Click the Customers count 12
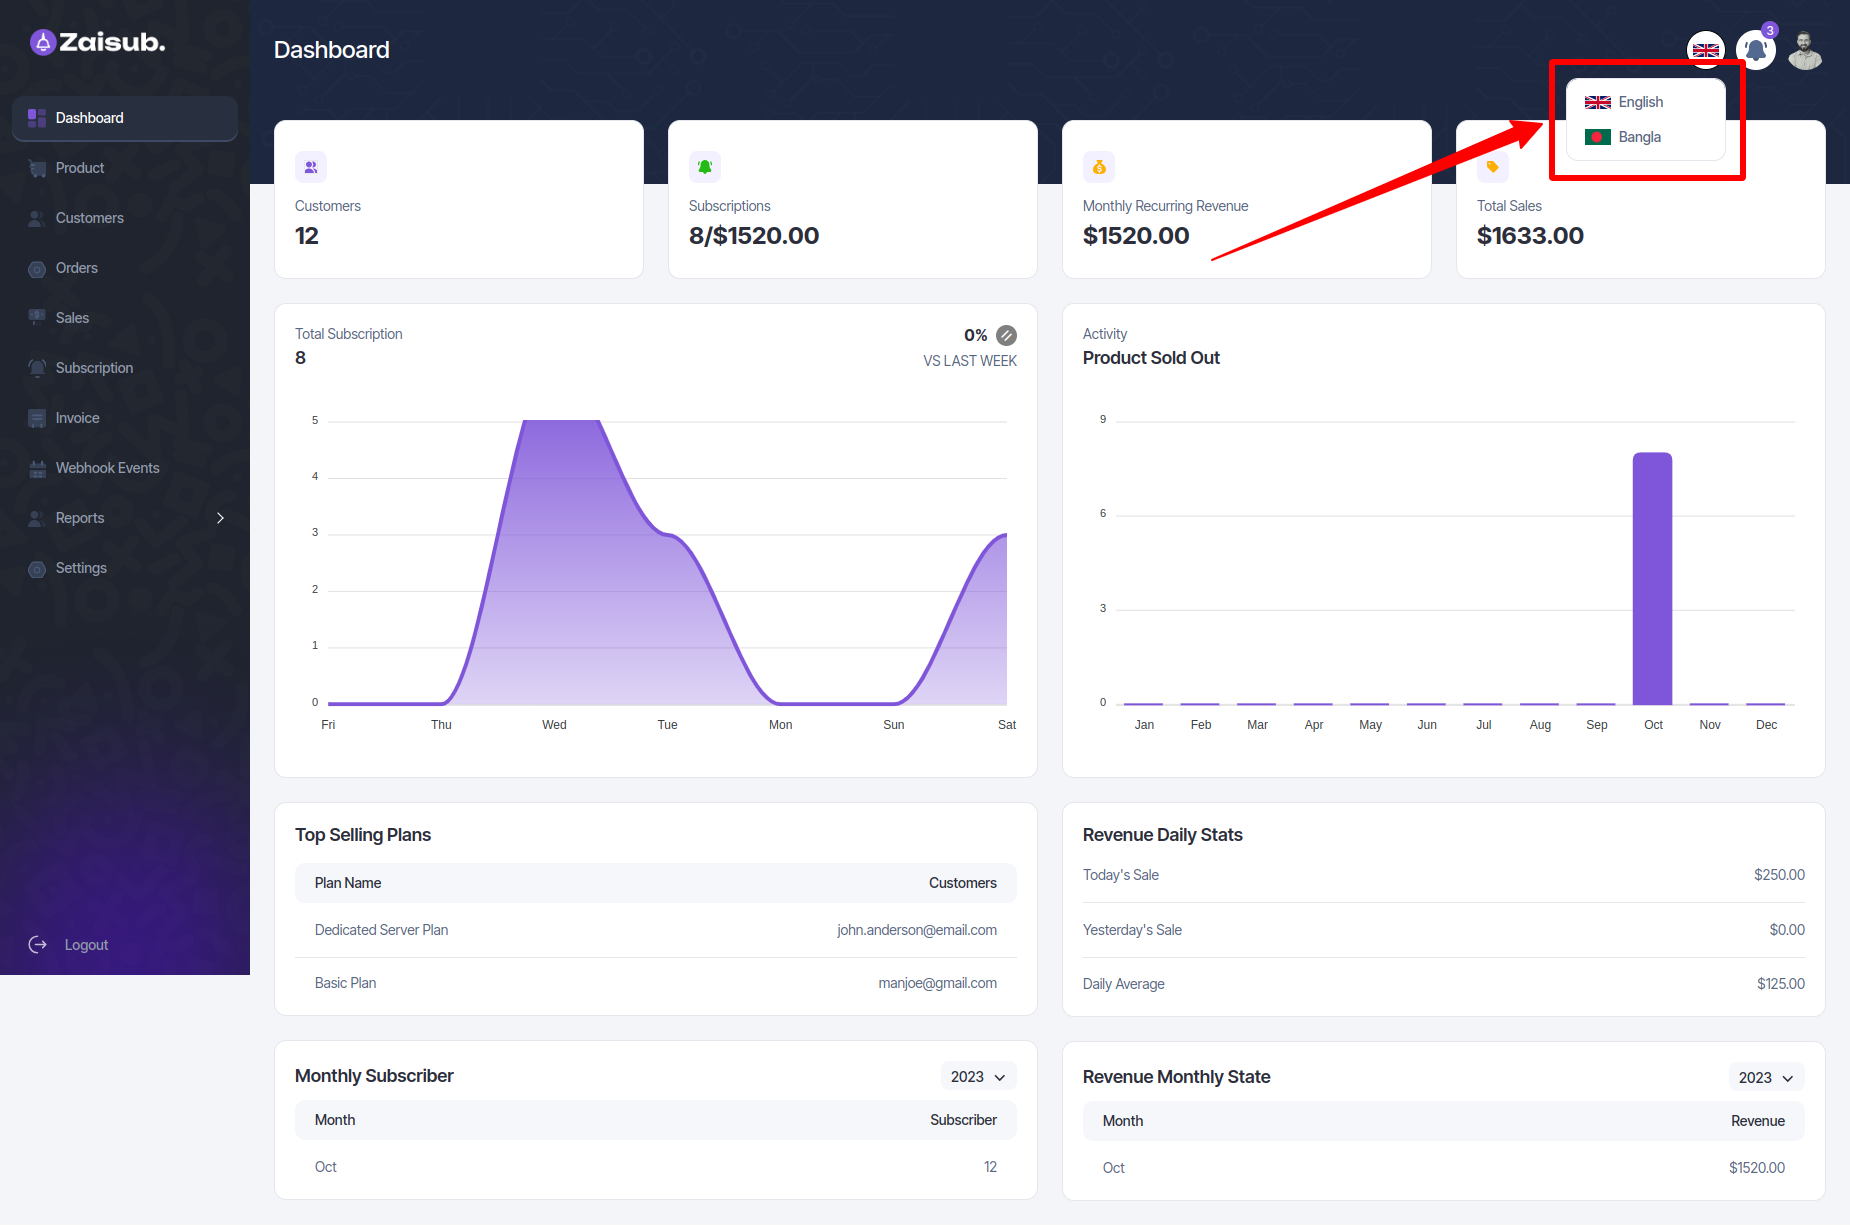The width and height of the screenshot is (1850, 1226). [x=307, y=236]
